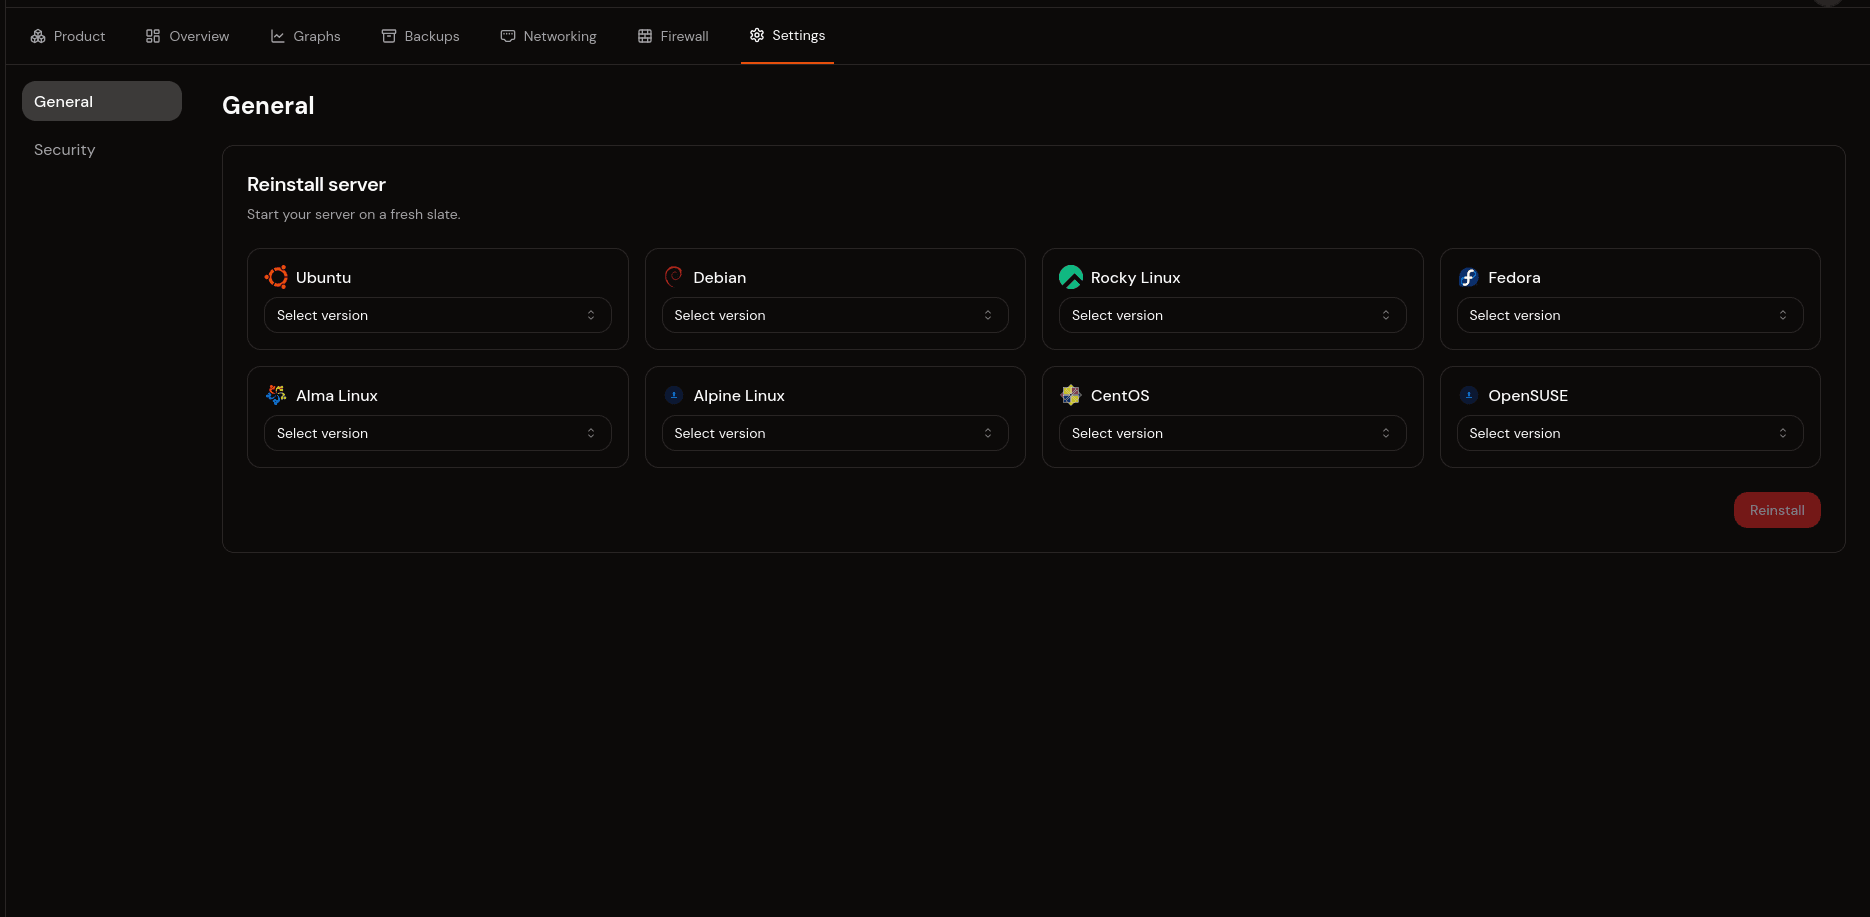Open Security settings in the sidebar
Screen dimensions: 1870x917
coord(102,150)
